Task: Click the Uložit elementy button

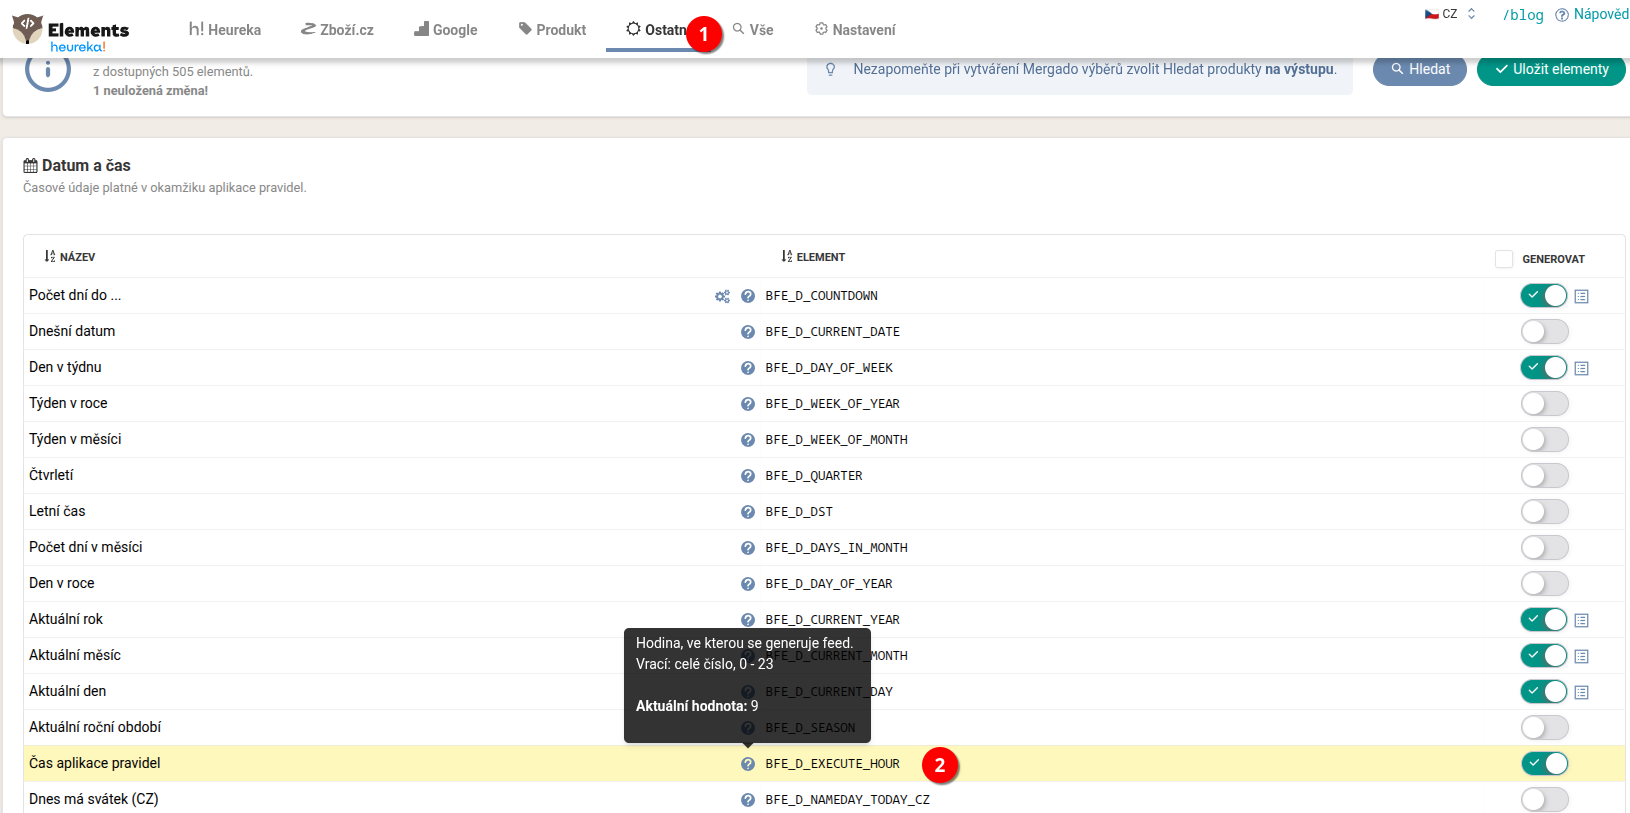Action: 1551,69
